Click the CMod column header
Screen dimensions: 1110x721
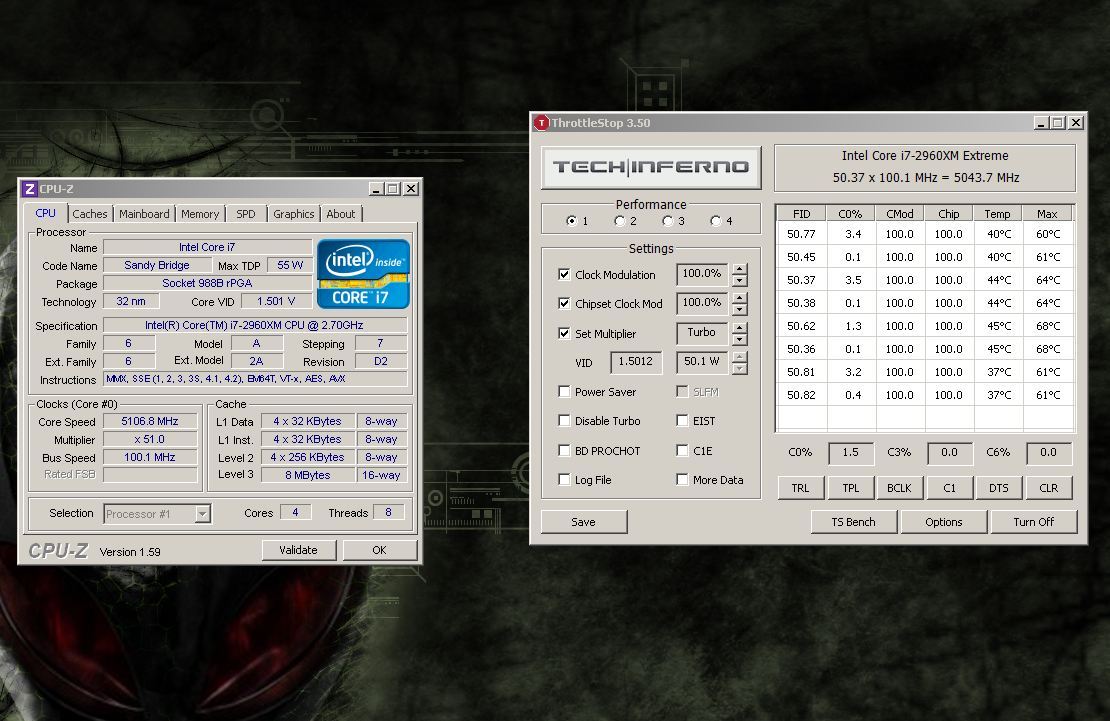coord(900,214)
